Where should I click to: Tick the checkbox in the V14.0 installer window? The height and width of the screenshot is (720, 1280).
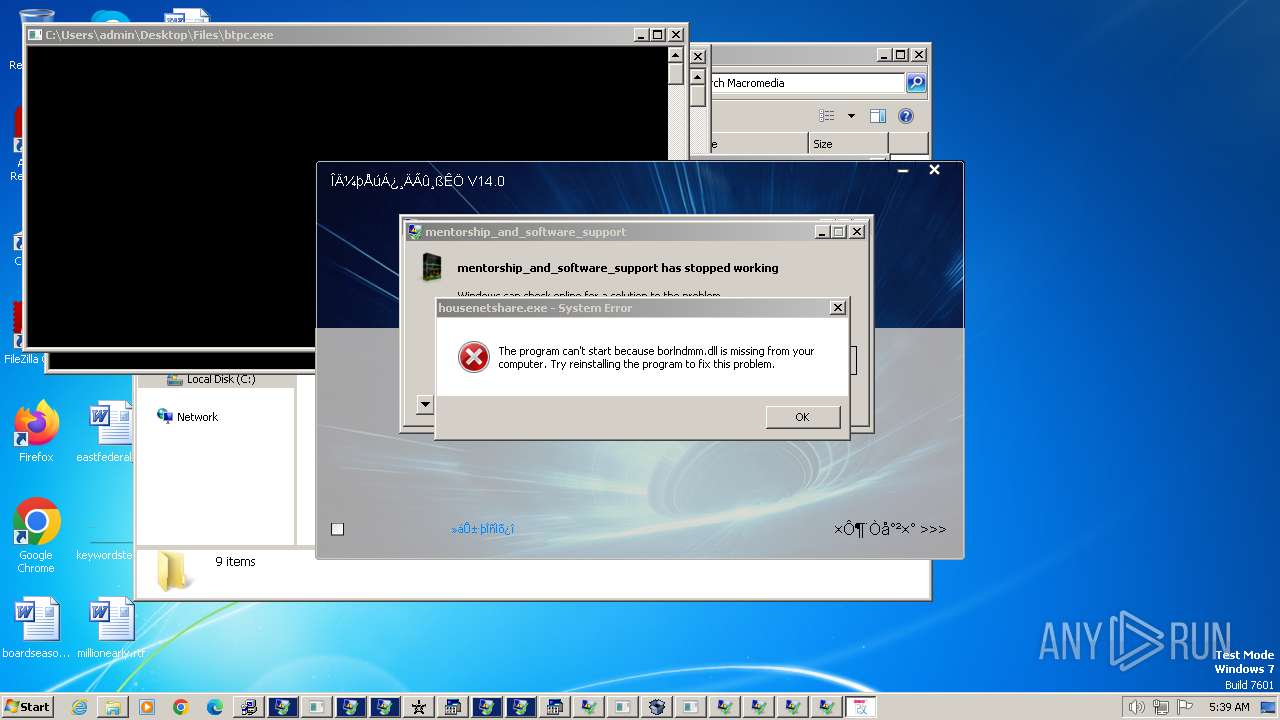click(338, 529)
